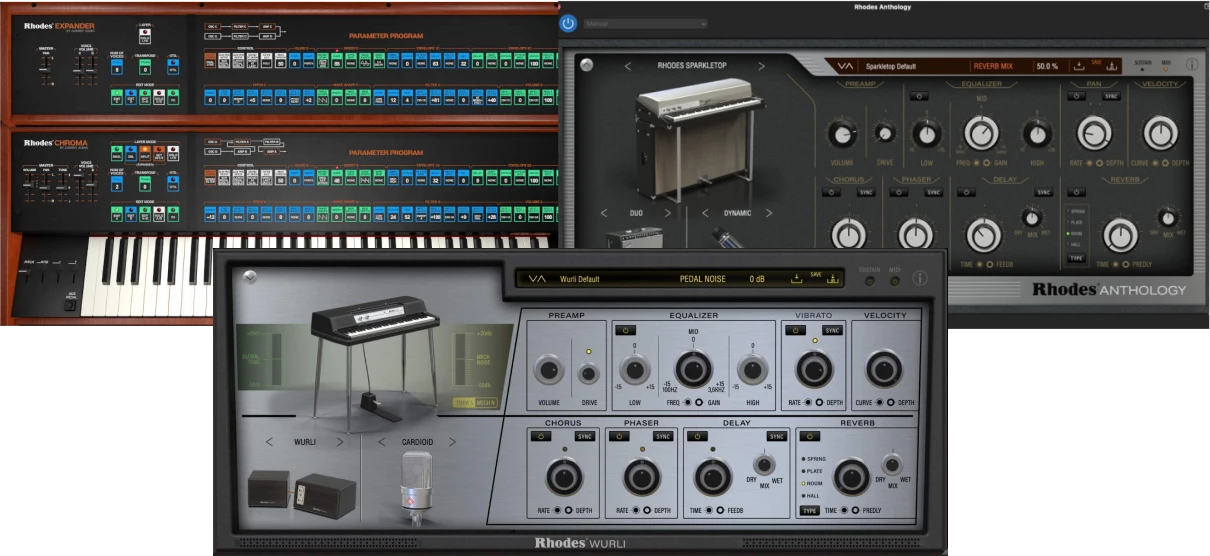This screenshot has height=556, width=1210.
Task: Open the Wurli preset browser VA logo
Action: click(537, 279)
